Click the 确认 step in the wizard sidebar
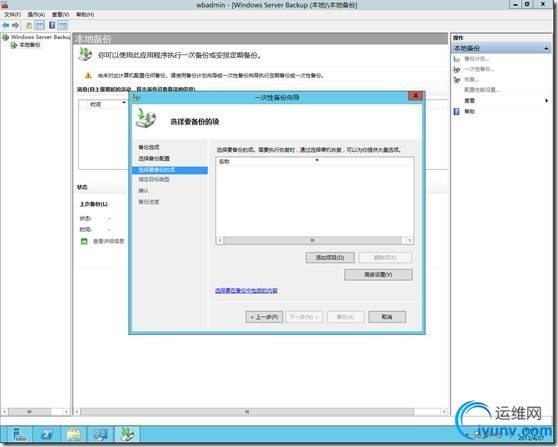Viewport: 558px width, 447px height. 143,191
